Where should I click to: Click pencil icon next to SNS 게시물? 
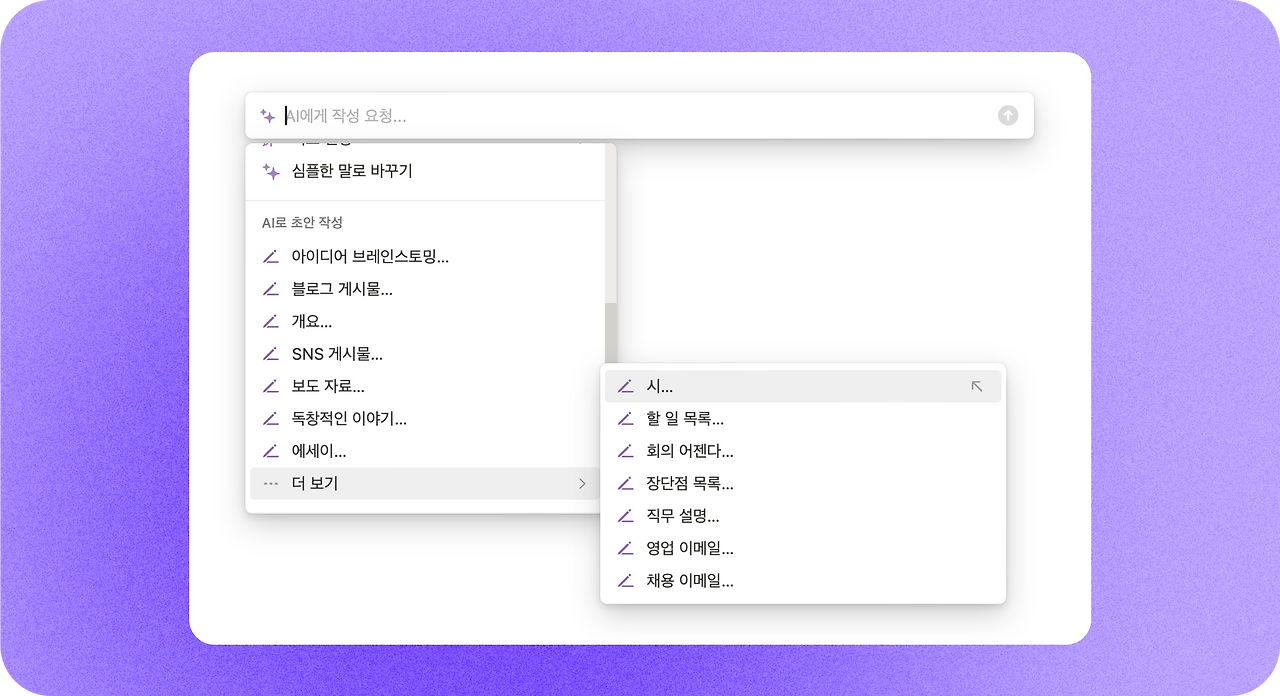[x=270, y=354]
